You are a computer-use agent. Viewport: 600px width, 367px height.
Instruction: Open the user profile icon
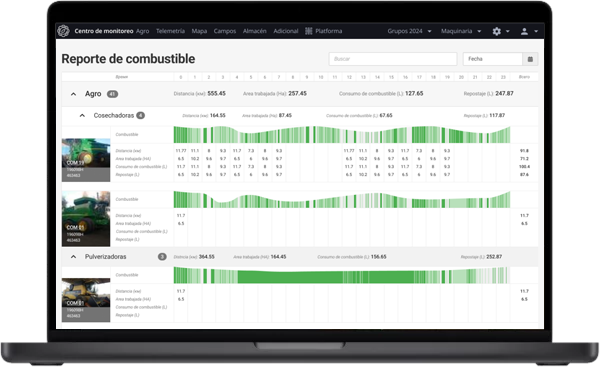click(524, 31)
